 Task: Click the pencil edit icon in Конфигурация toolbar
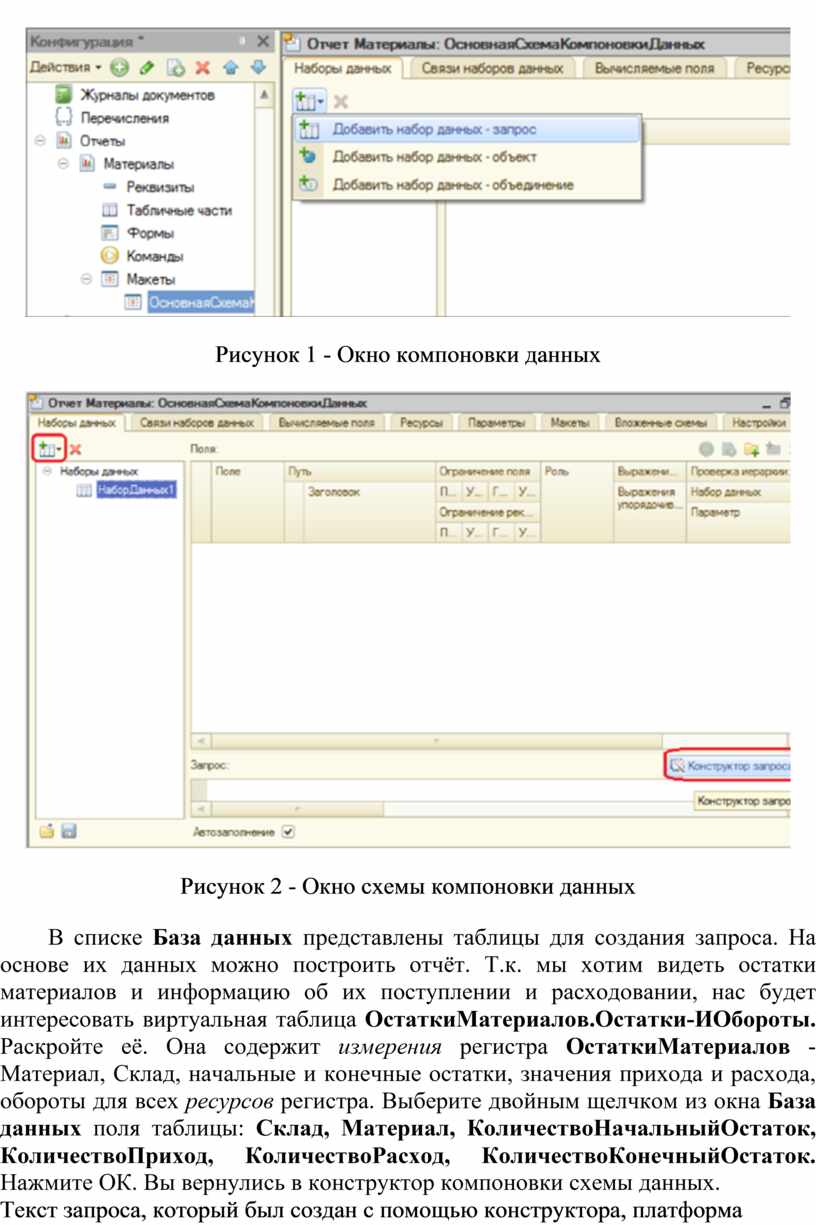146,68
